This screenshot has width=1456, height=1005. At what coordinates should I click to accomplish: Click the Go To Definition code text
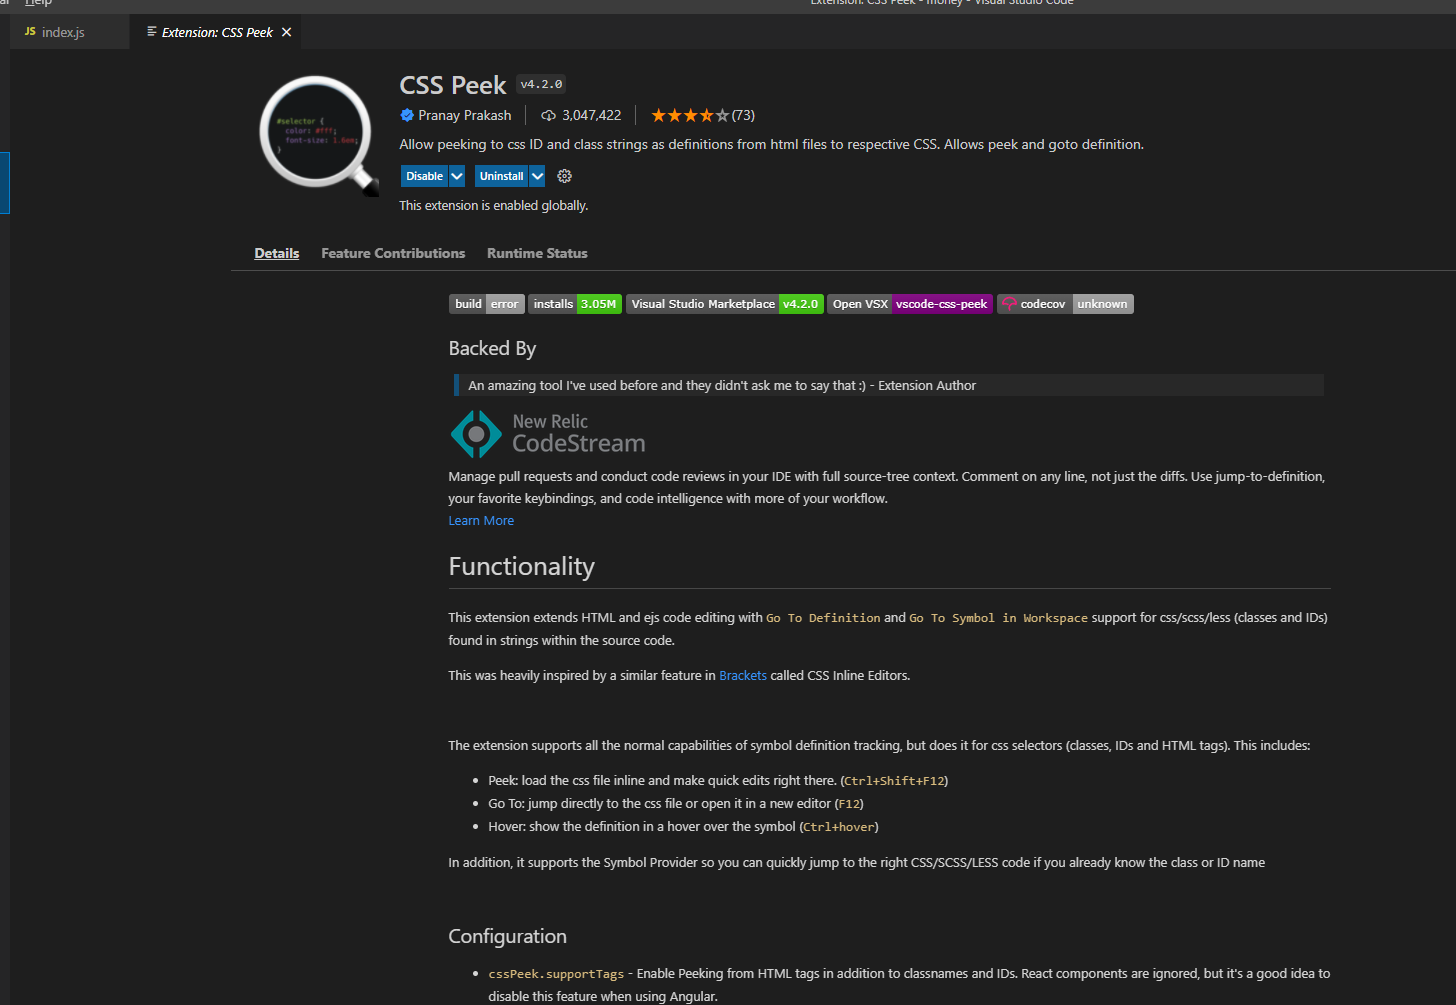[x=823, y=618]
